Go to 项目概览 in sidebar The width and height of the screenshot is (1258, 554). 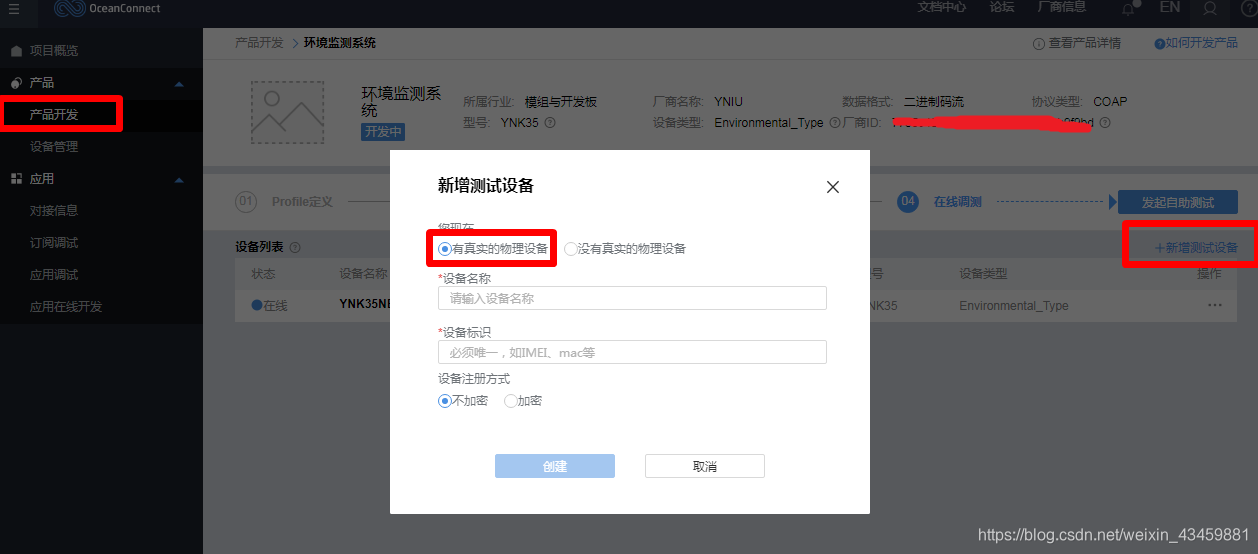[x=54, y=50]
